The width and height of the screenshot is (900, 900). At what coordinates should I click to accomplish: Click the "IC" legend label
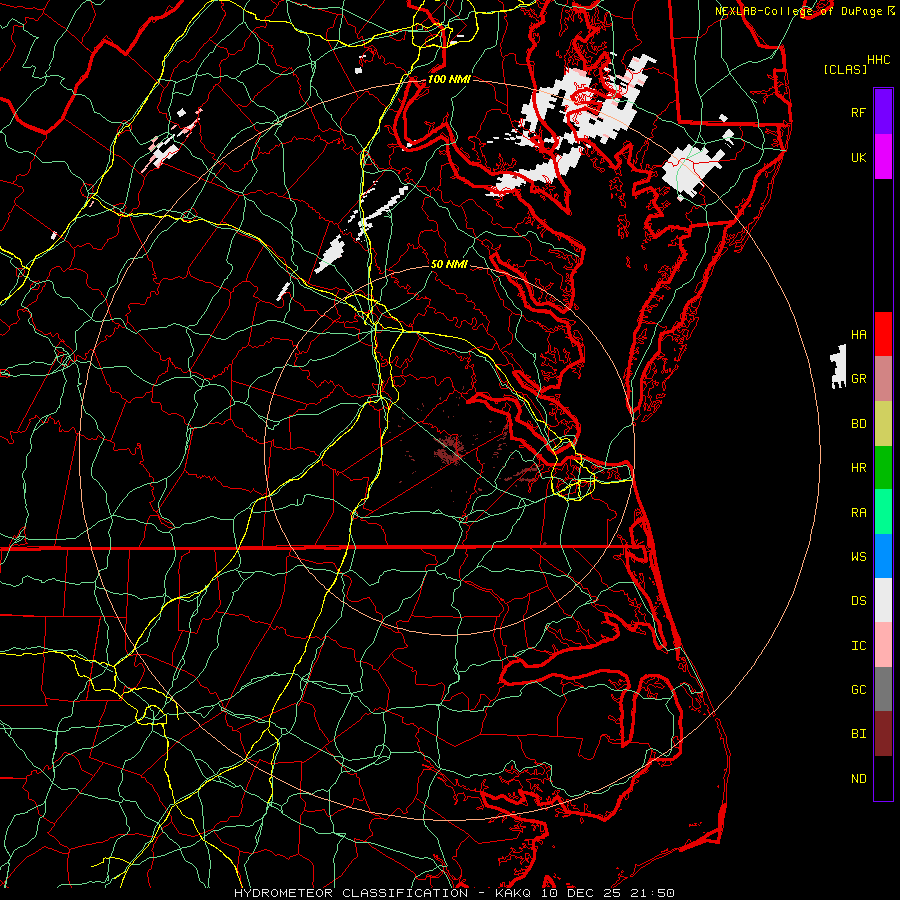pyautogui.click(x=859, y=646)
